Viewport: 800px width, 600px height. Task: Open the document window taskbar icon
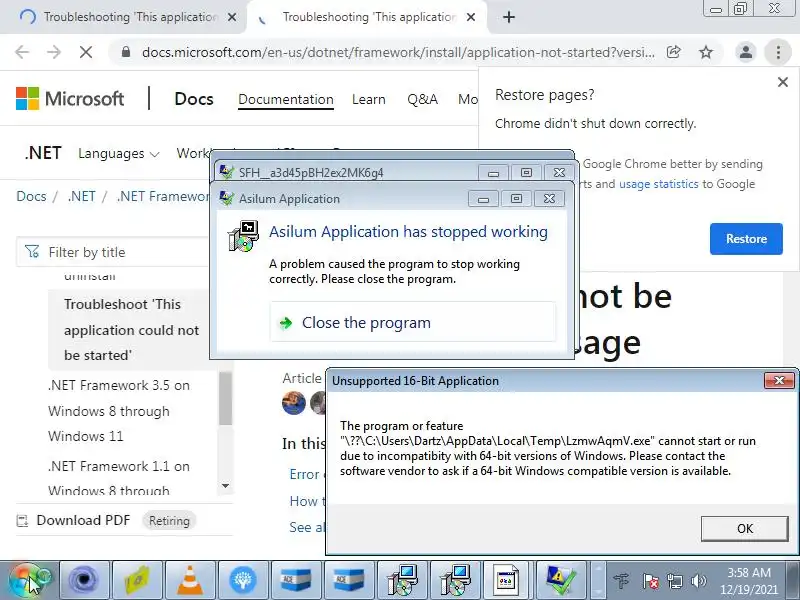point(508,581)
